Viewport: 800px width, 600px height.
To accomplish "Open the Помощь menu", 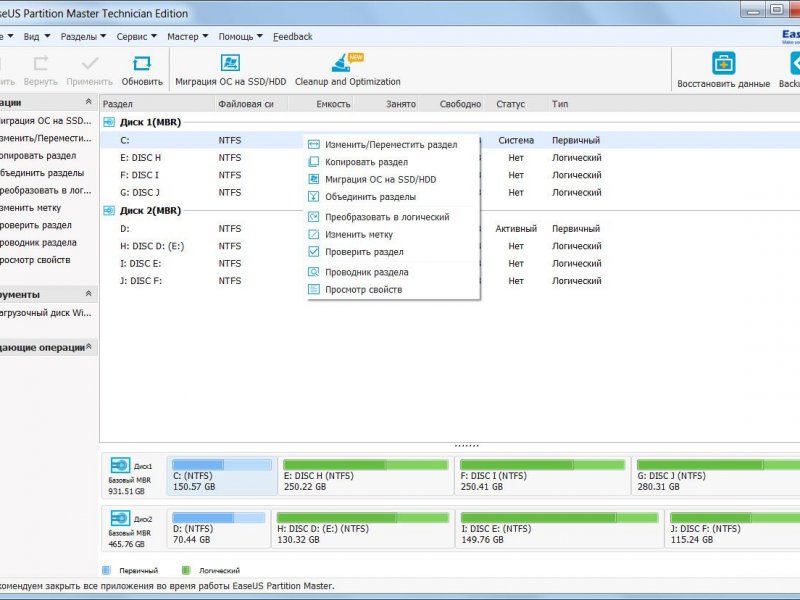I will click(240, 37).
